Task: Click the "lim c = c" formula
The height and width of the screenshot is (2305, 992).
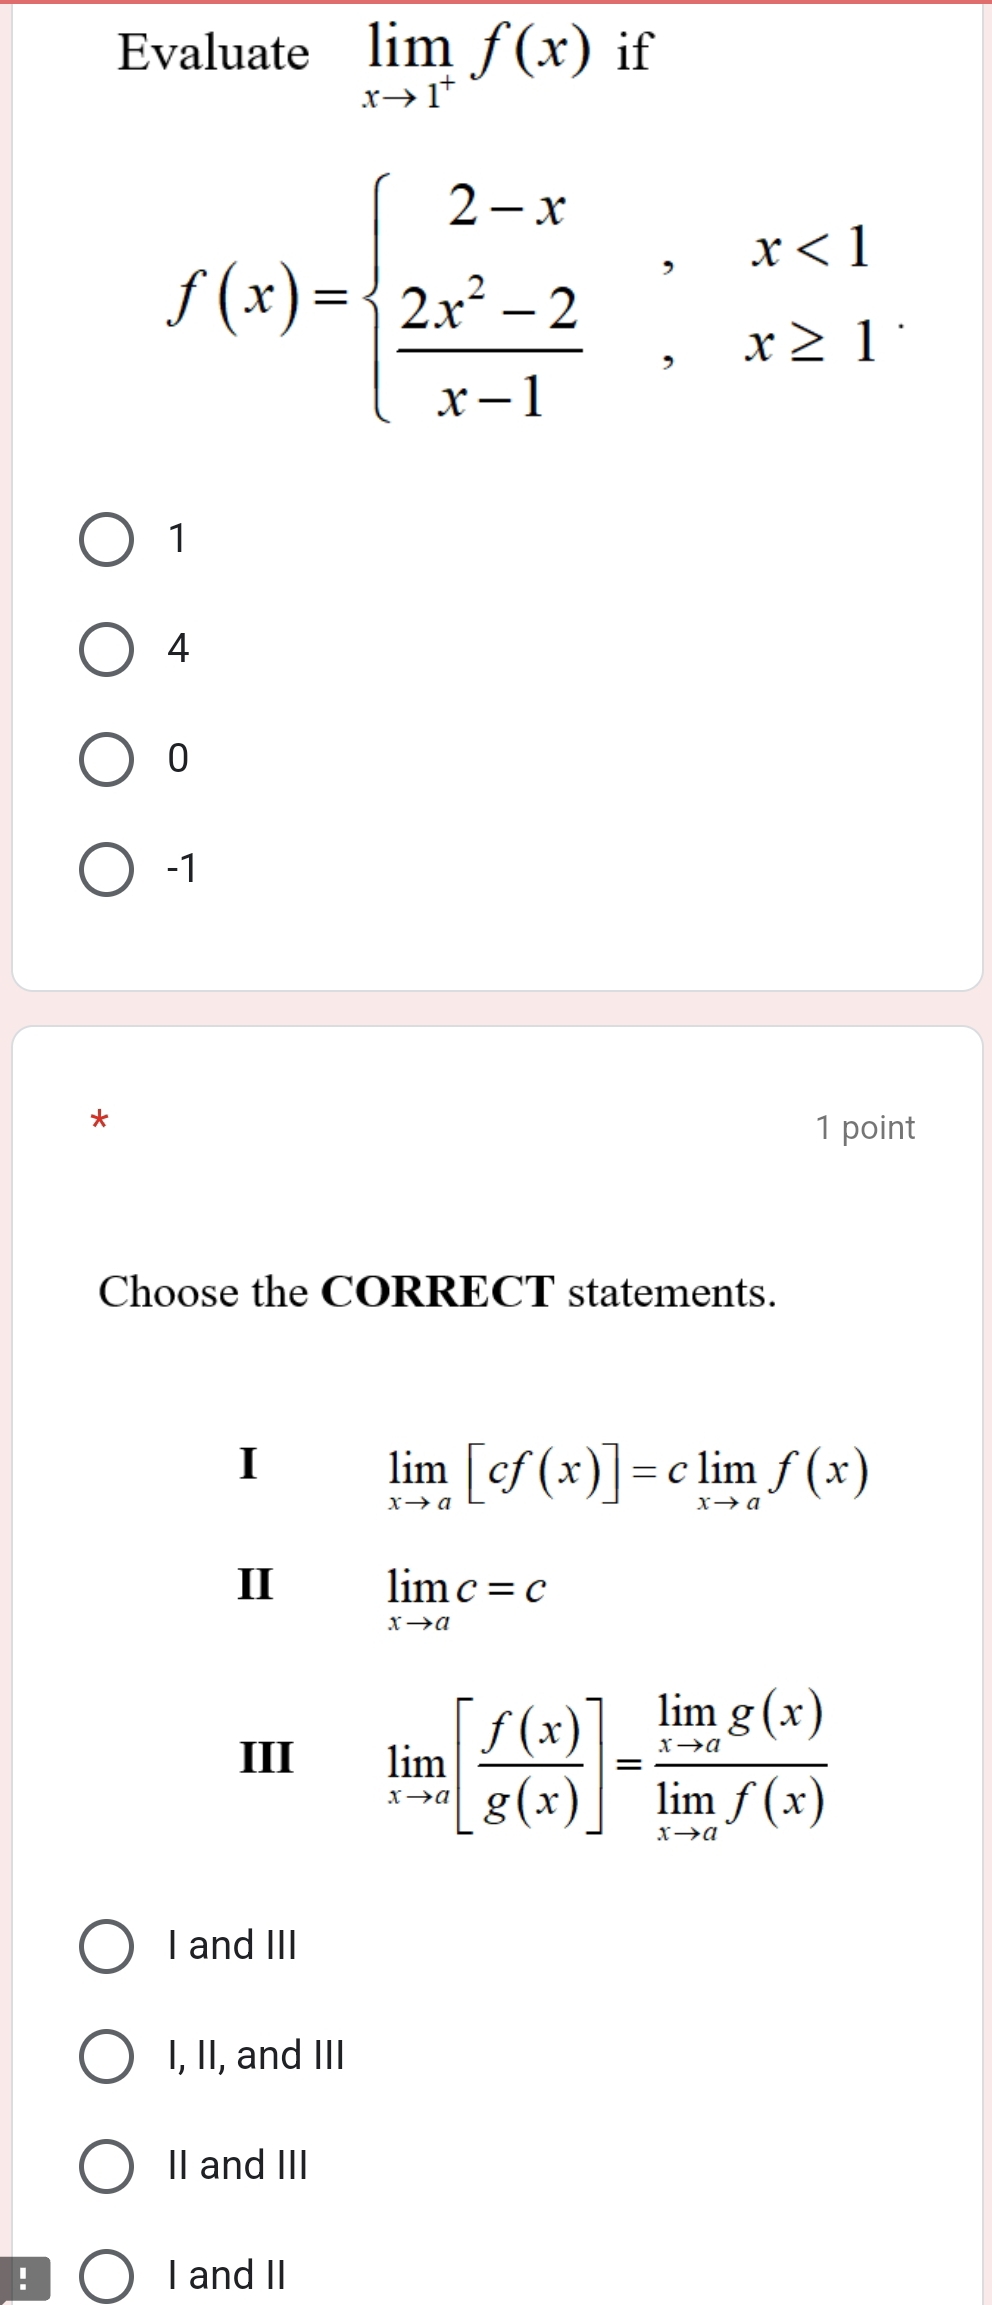Action: (466, 1595)
